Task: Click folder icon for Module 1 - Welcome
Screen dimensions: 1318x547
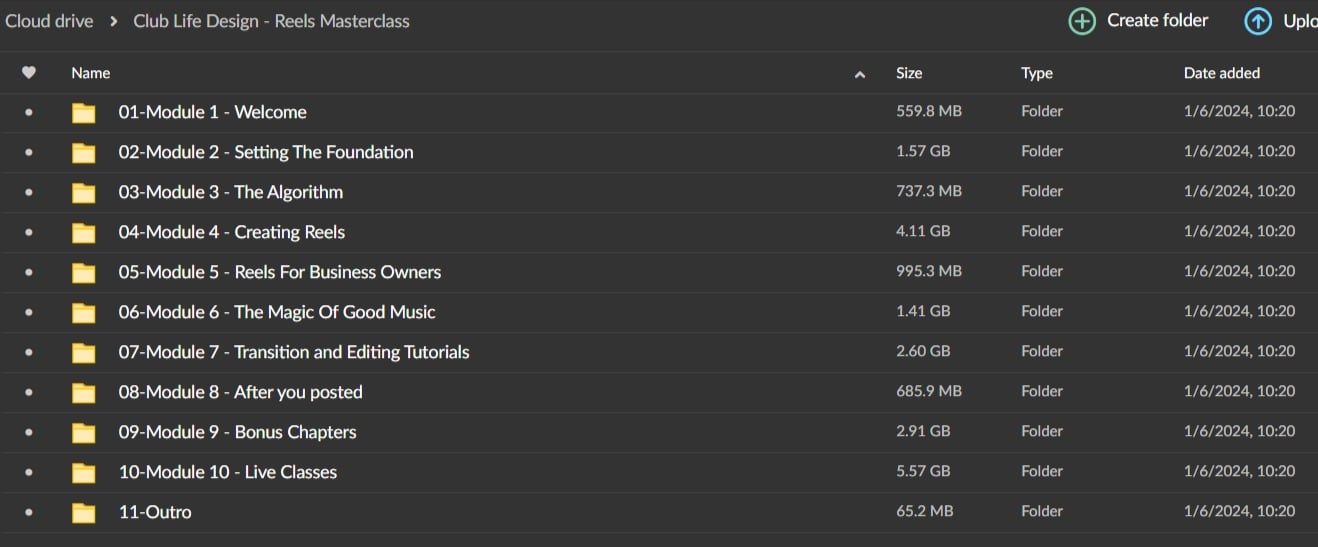Action: (84, 113)
